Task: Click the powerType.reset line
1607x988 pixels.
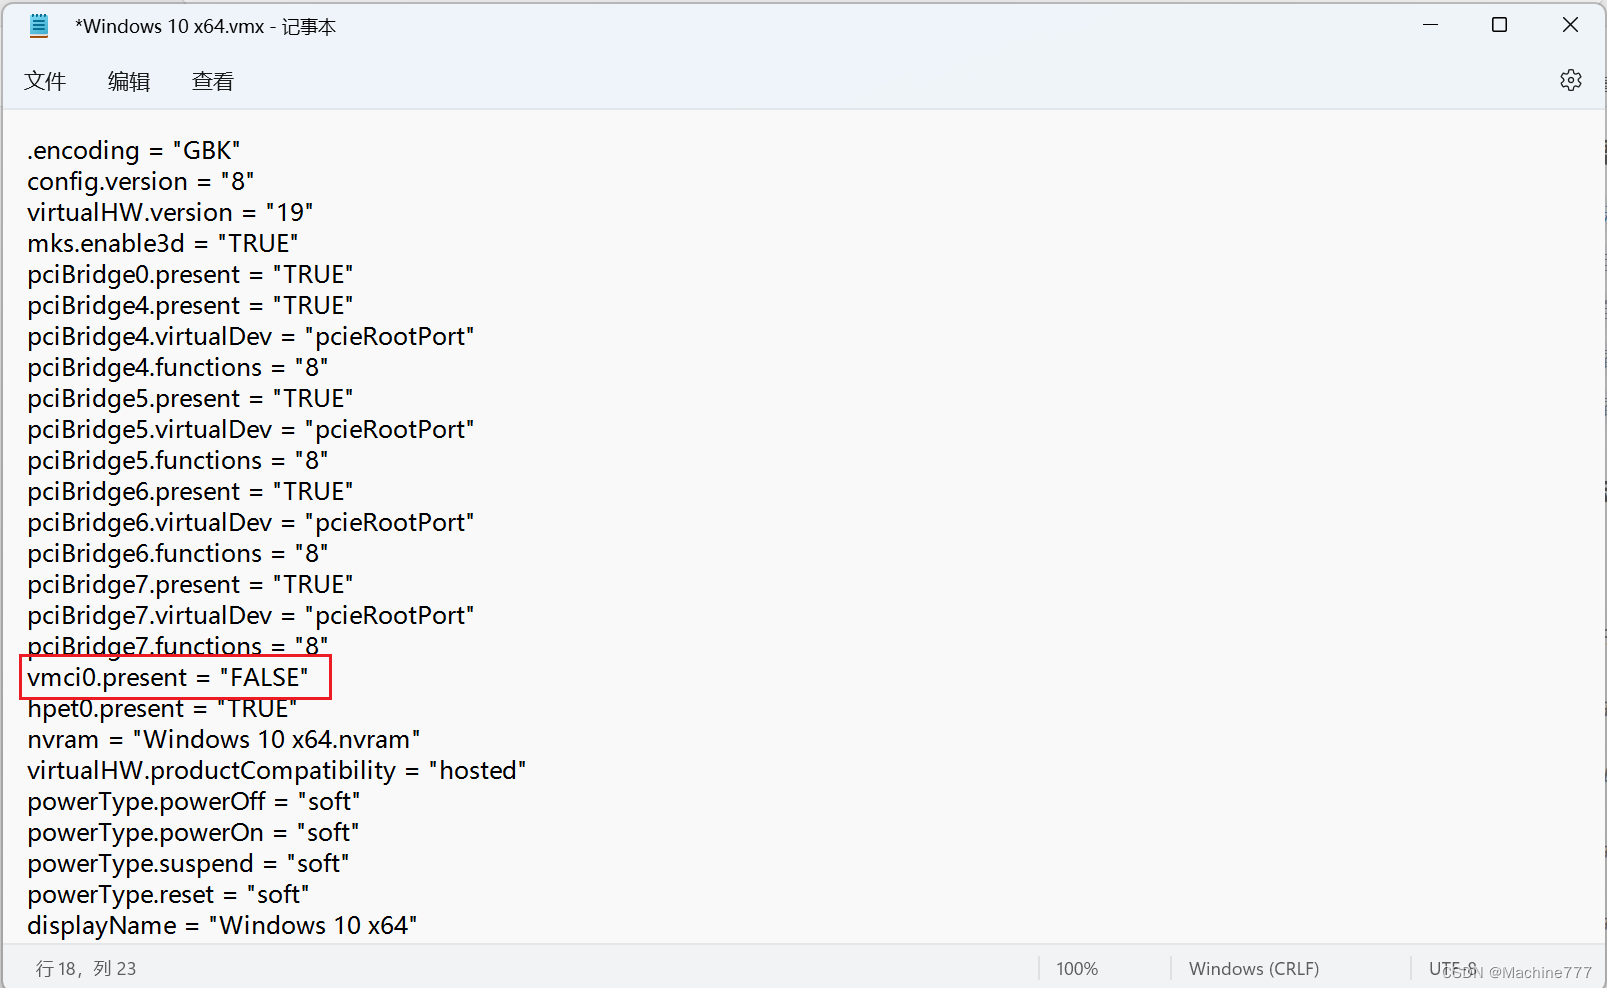Action: [x=169, y=895]
